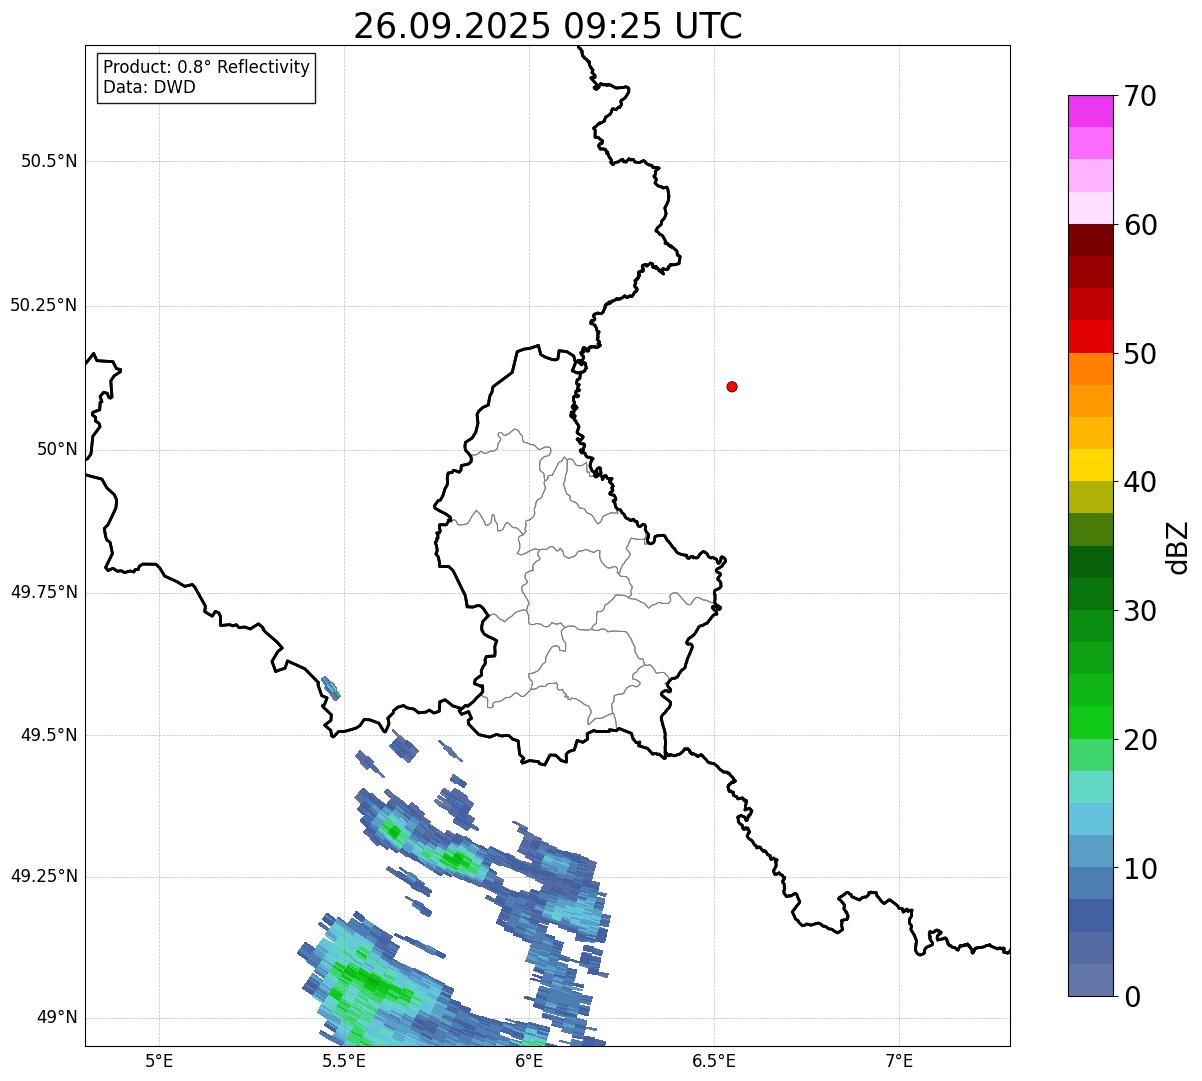Viewport: 1202px width, 1081px height.
Task: Click the colorbar tick label 50
Action: tap(1141, 354)
